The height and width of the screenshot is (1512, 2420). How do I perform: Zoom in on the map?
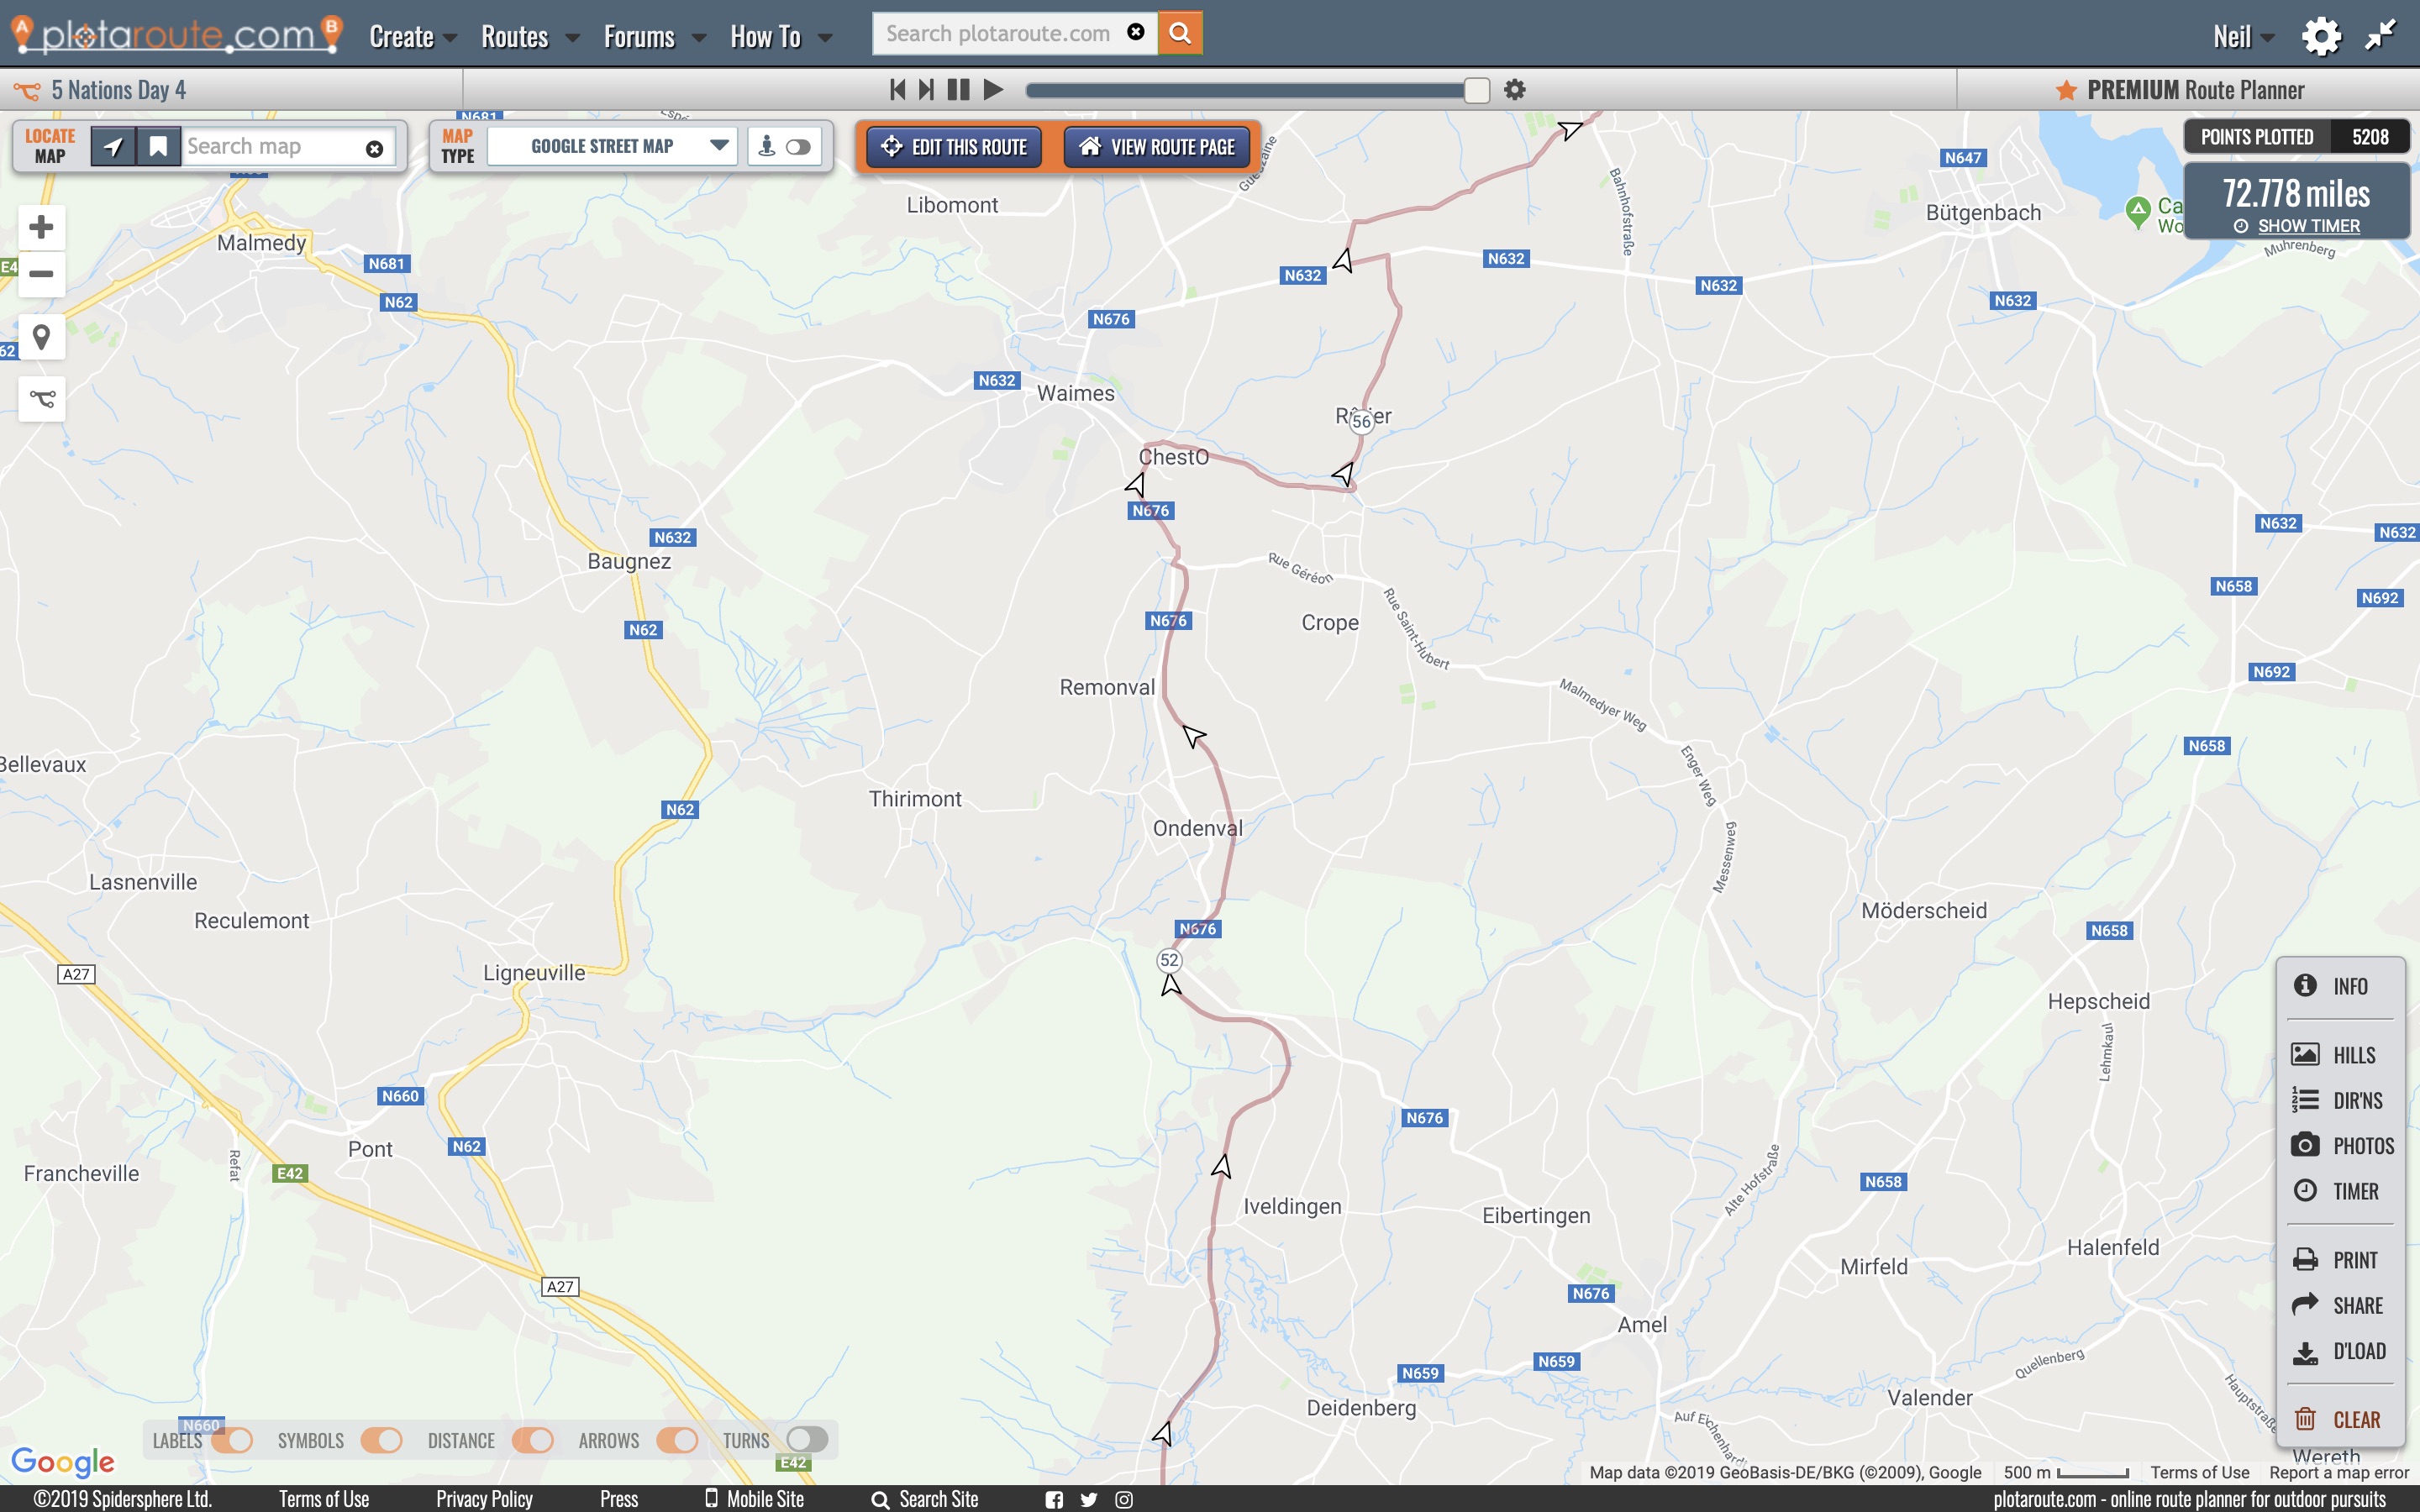click(x=41, y=227)
